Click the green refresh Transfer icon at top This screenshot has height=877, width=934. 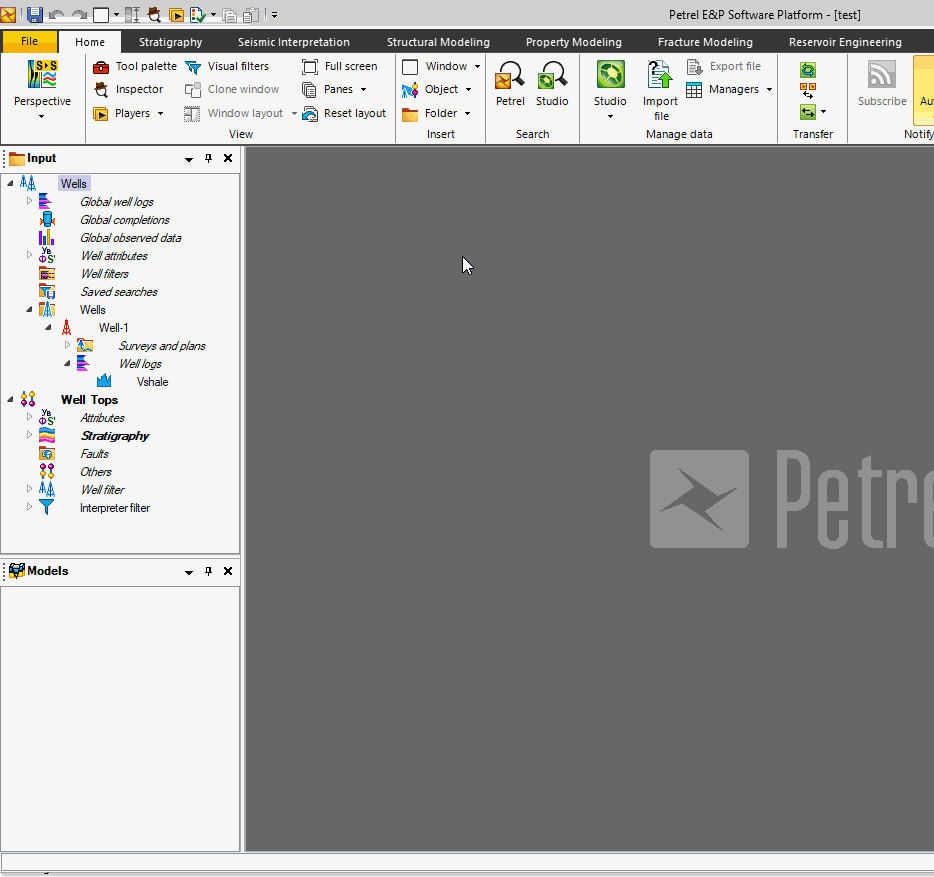point(808,70)
